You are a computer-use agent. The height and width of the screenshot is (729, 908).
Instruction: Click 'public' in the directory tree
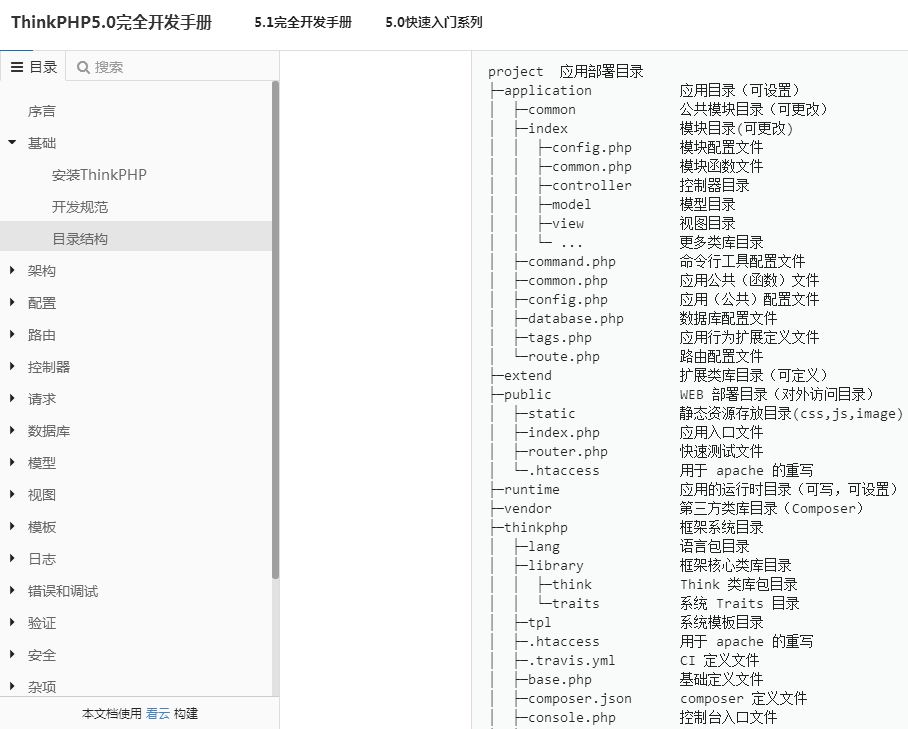(528, 395)
